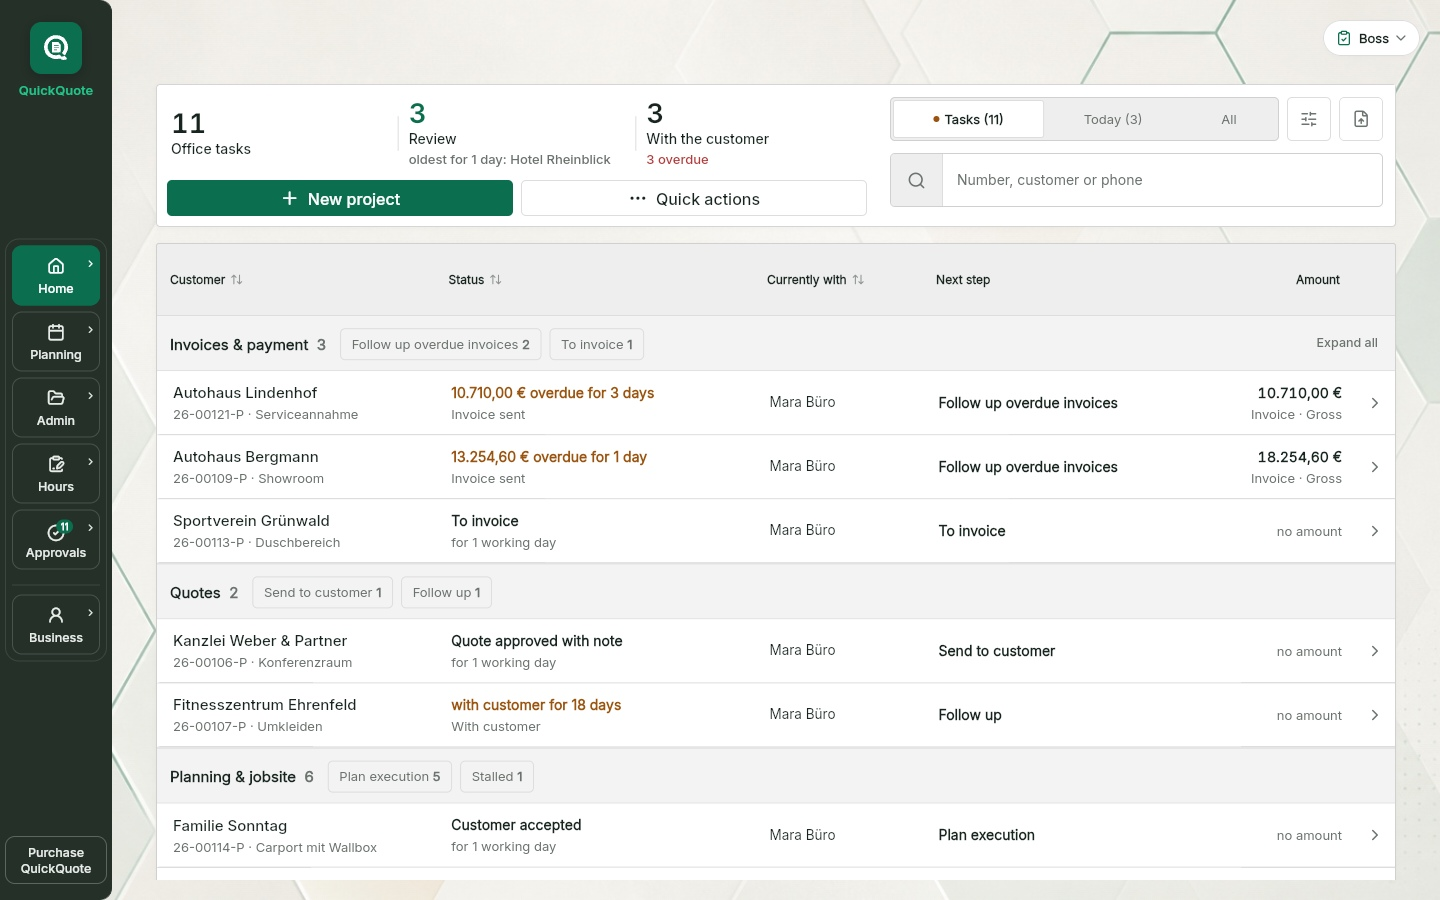
Task: Filter by Plan execution 5 chip
Action: [x=390, y=777]
